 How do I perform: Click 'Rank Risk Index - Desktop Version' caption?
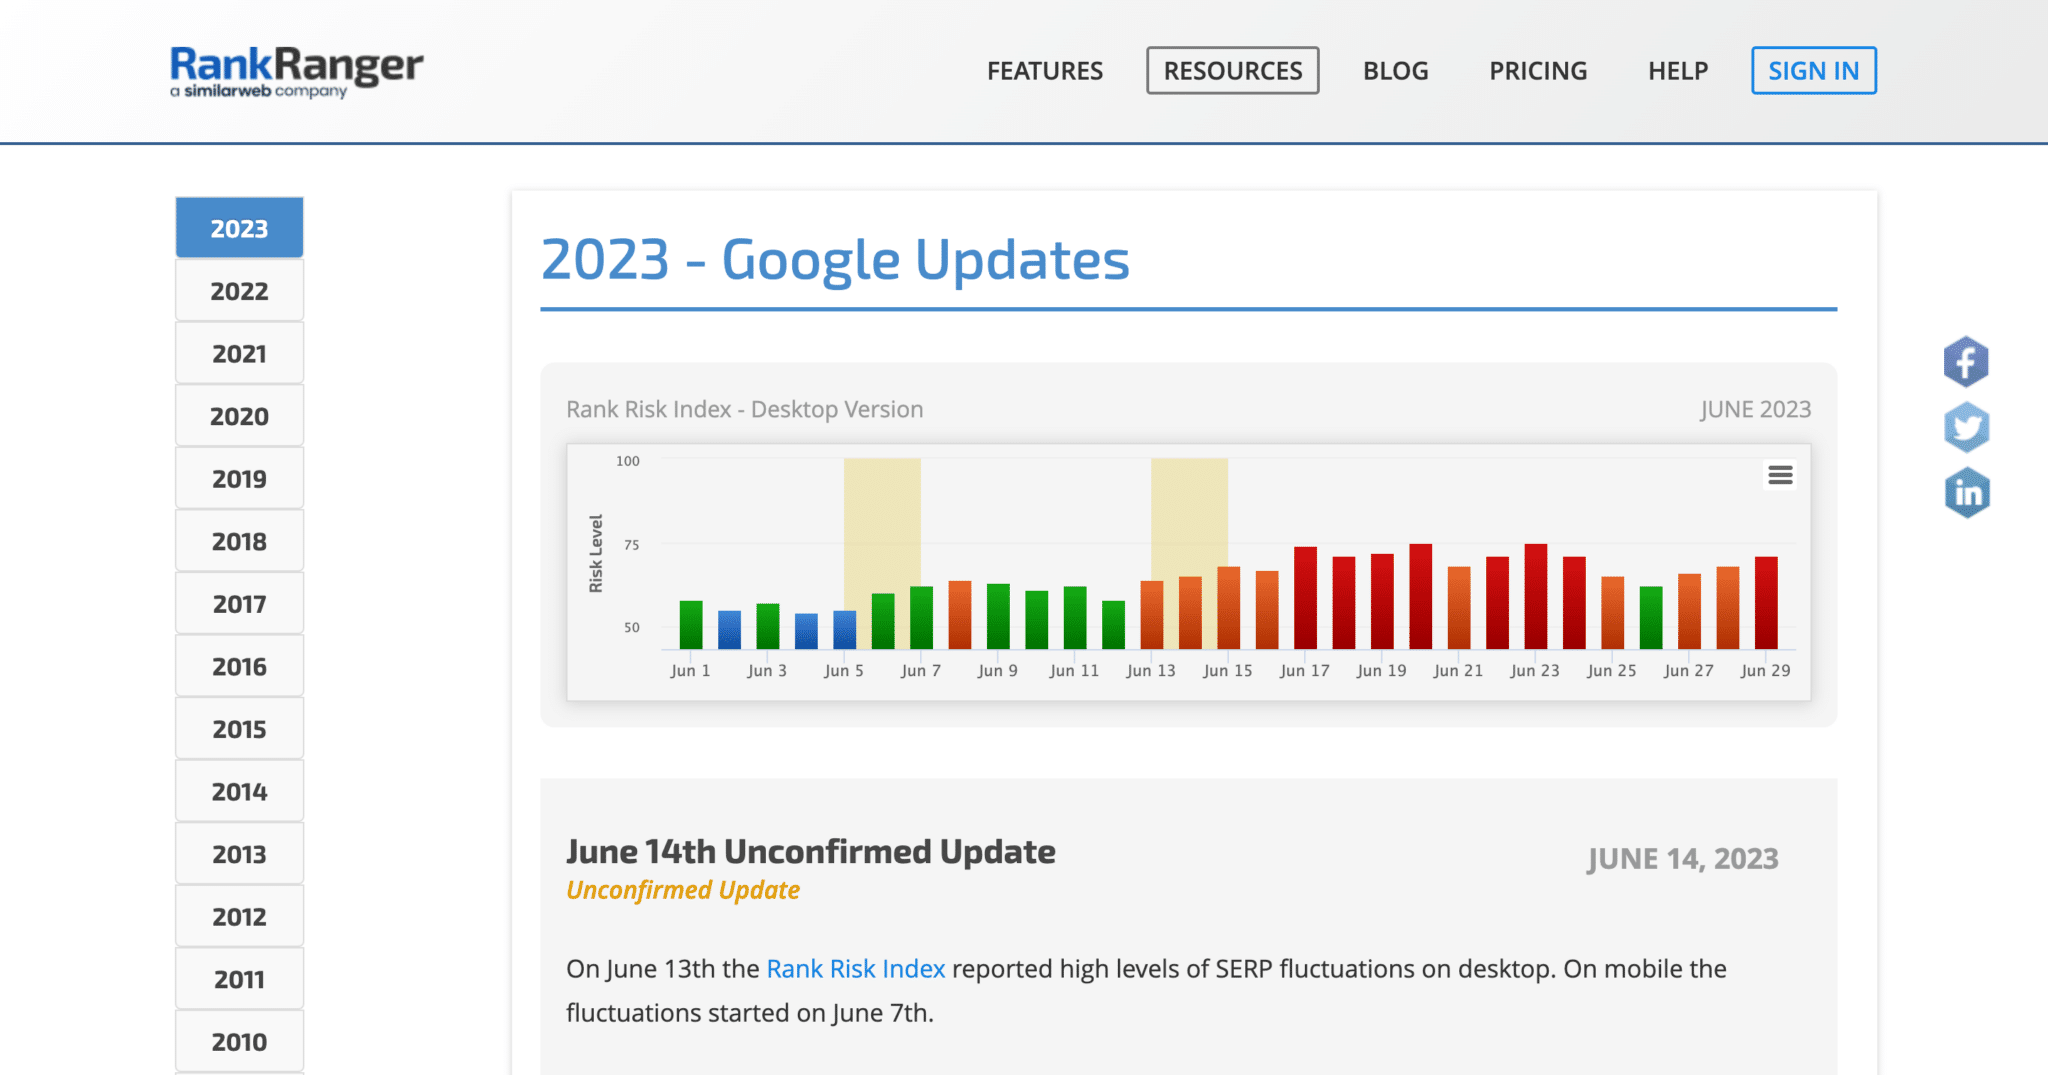(x=745, y=409)
